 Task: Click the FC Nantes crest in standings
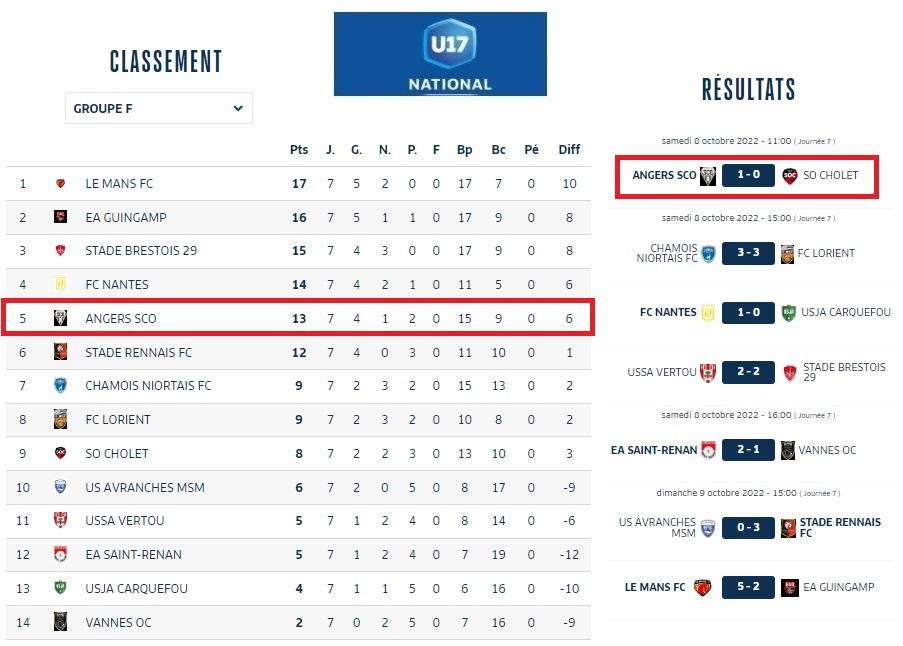(60, 285)
